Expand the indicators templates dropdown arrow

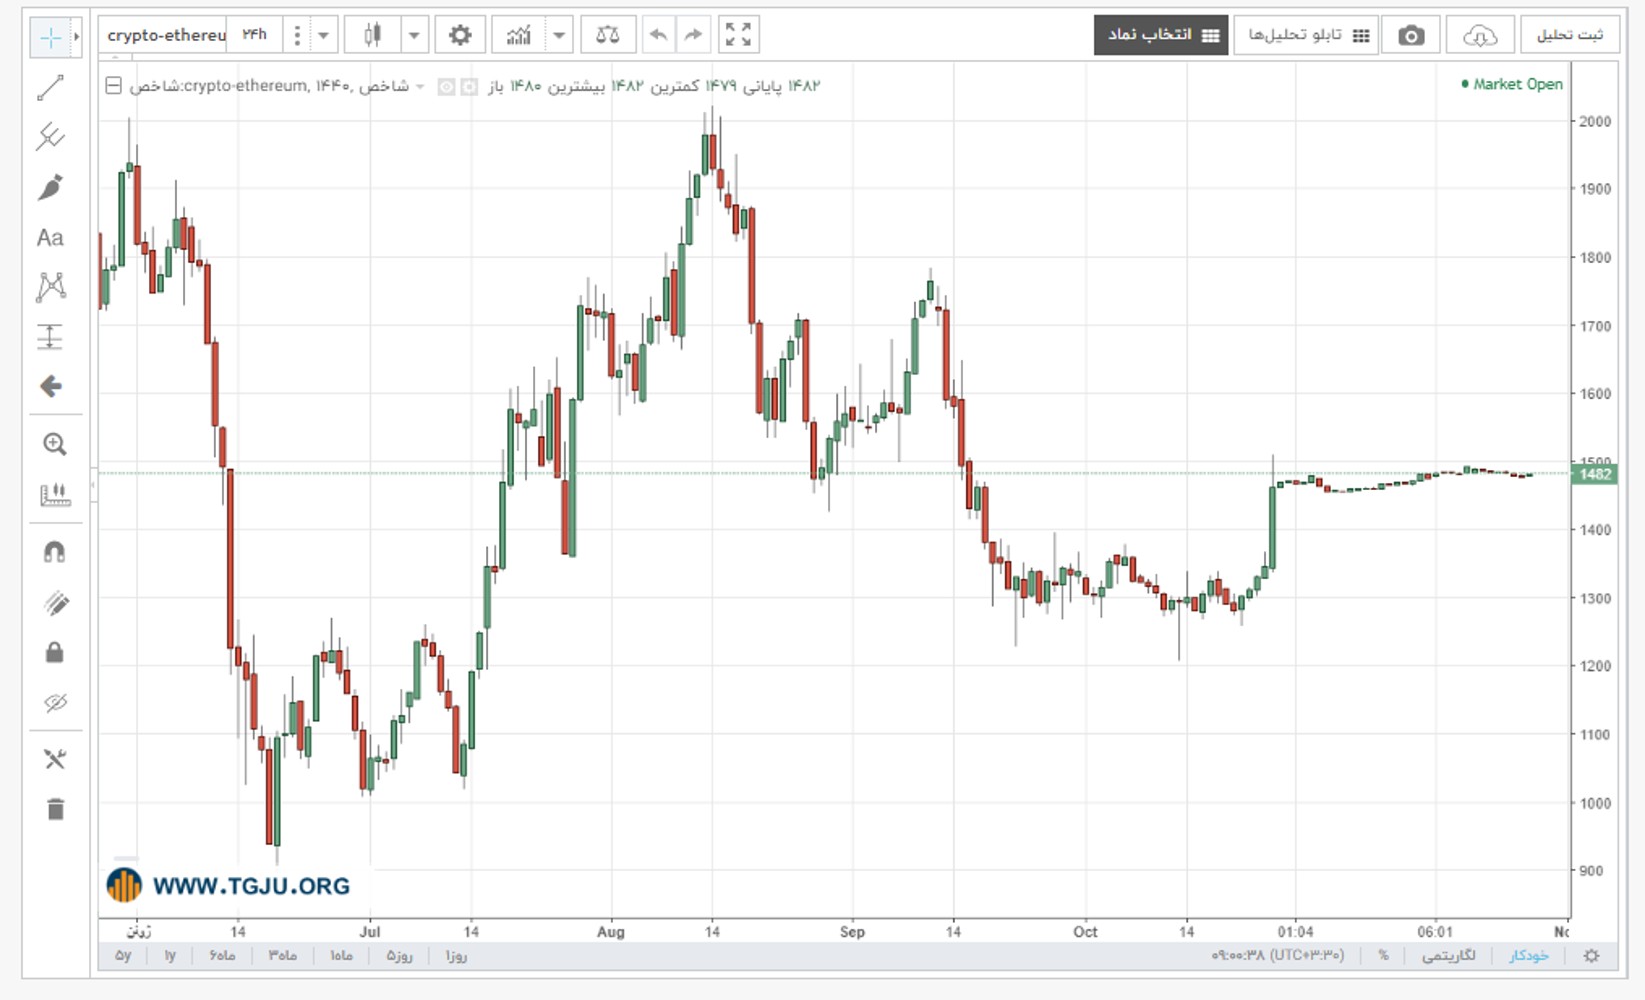pyautogui.click(x=559, y=35)
